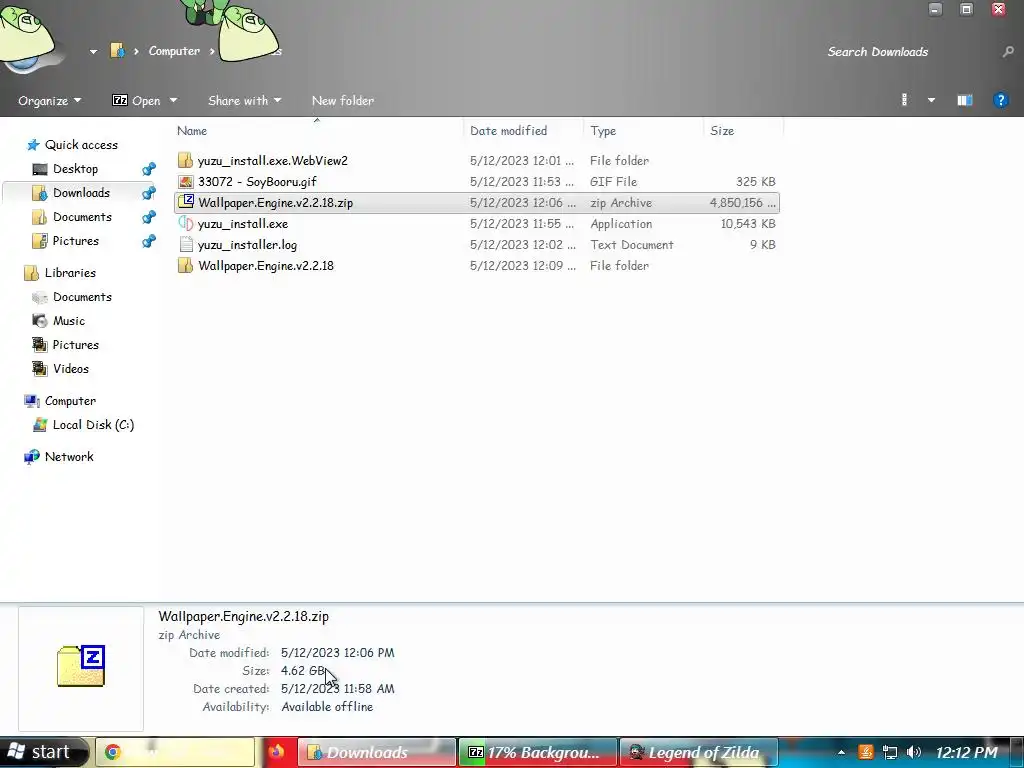The image size is (1024, 768).
Task: Click the pin icon beside quick-access Documents
Action: click(149, 217)
